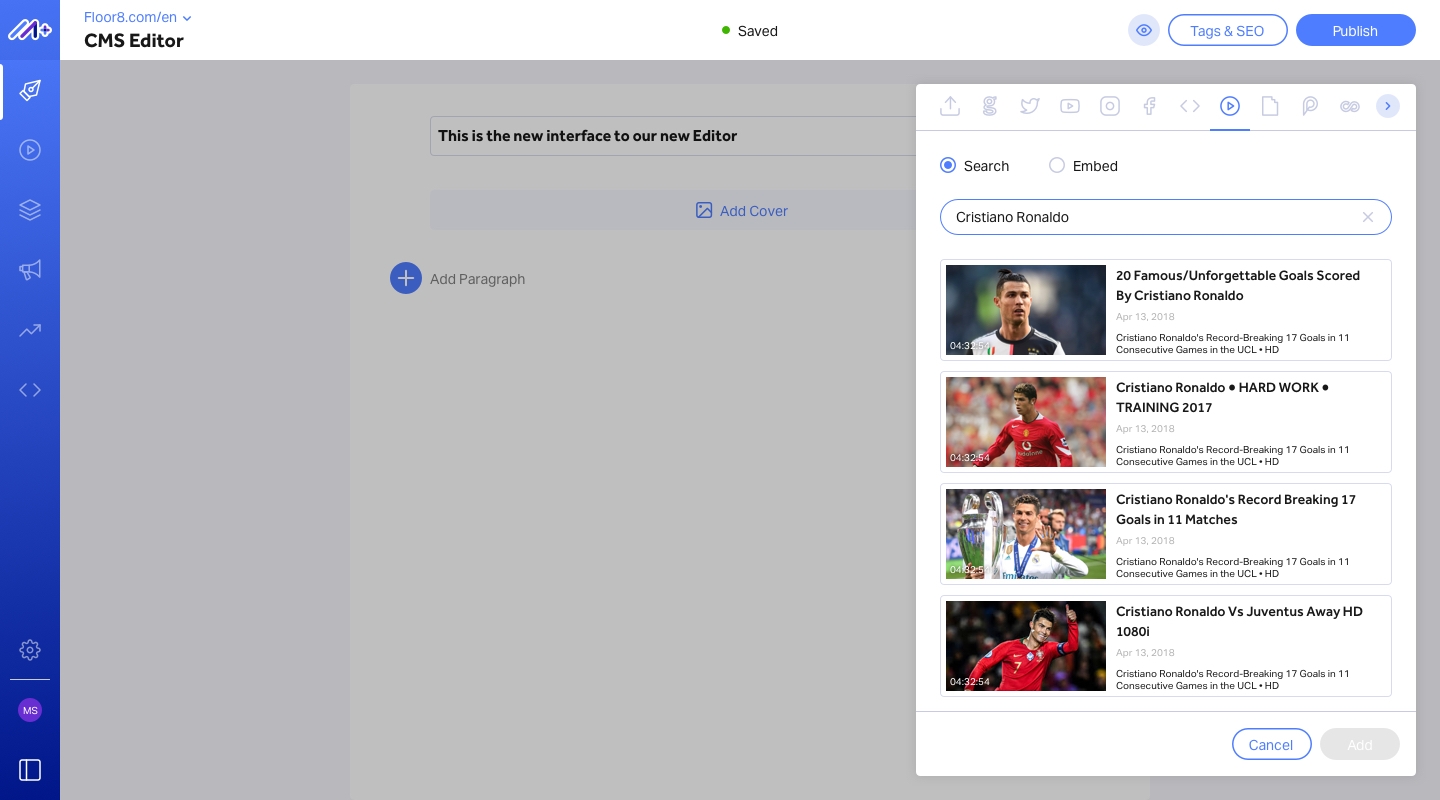Select the Pinterest embed tab icon

pos(1310,106)
